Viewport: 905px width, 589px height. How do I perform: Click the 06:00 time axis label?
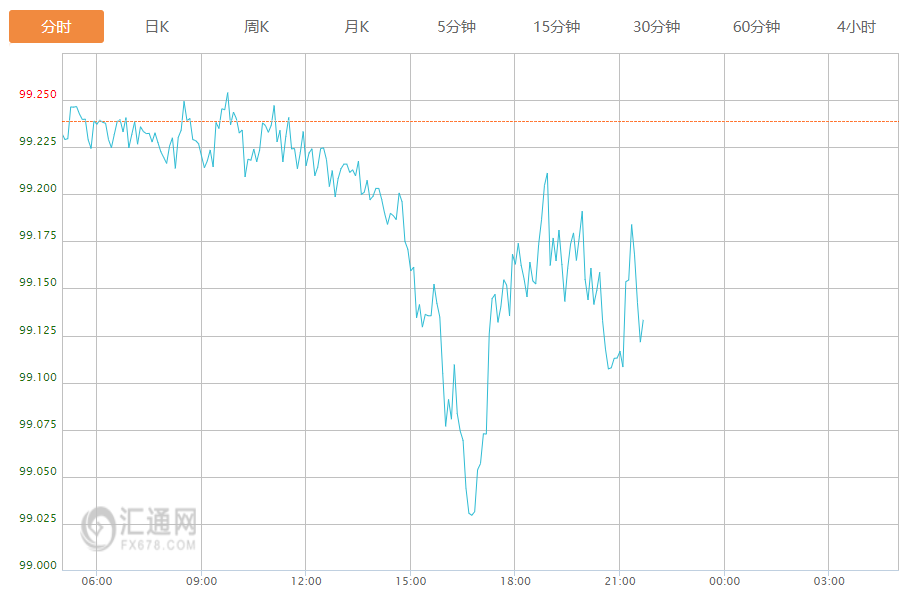pyautogui.click(x=97, y=581)
